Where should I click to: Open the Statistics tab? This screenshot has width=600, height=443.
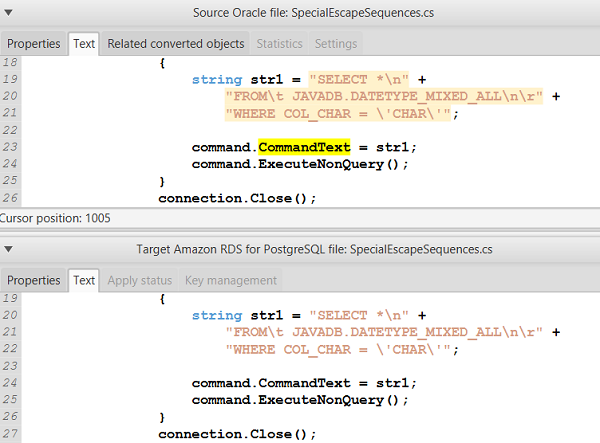point(279,44)
